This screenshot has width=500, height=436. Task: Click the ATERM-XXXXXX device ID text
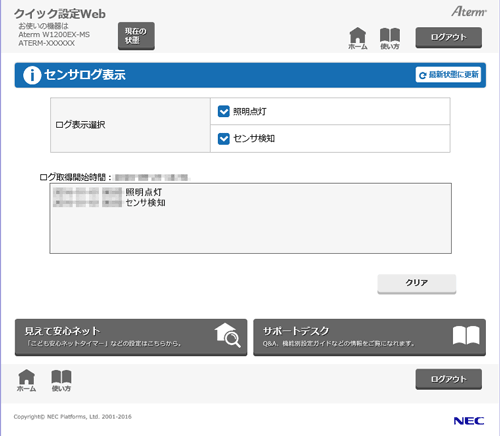click(47, 43)
